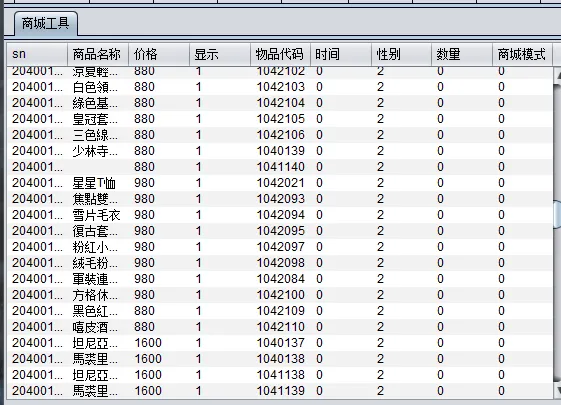Select the 少林寺 product name cell
The width and height of the screenshot is (561, 405).
98,151
